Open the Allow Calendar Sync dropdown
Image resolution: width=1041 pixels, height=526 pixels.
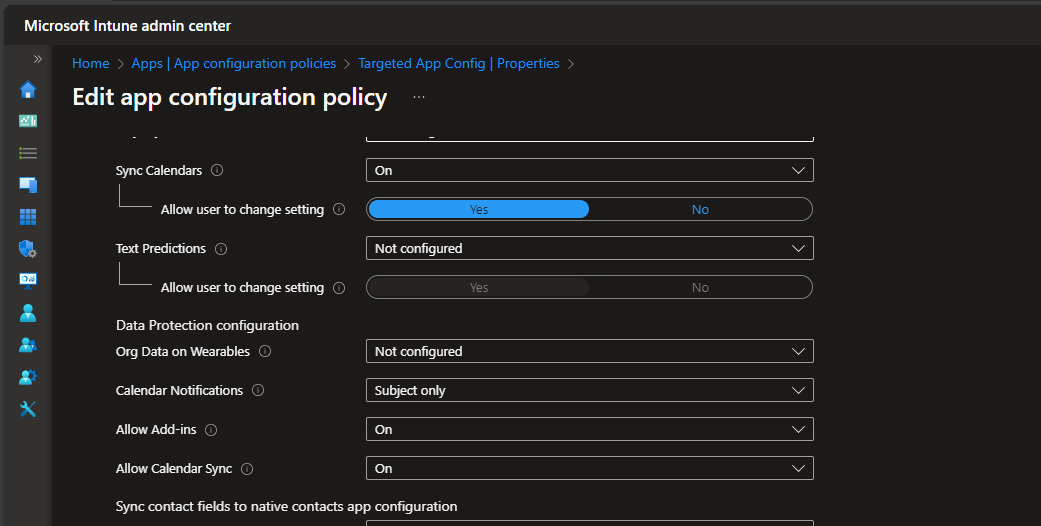click(x=589, y=468)
